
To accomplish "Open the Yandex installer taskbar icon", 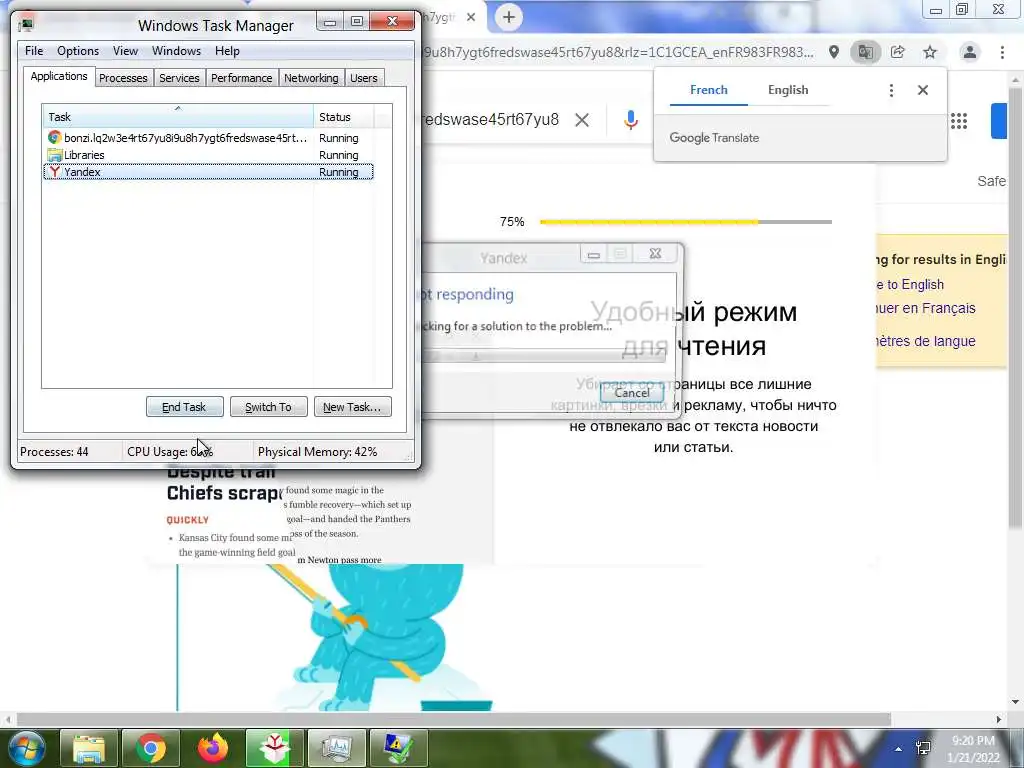I will [274, 748].
